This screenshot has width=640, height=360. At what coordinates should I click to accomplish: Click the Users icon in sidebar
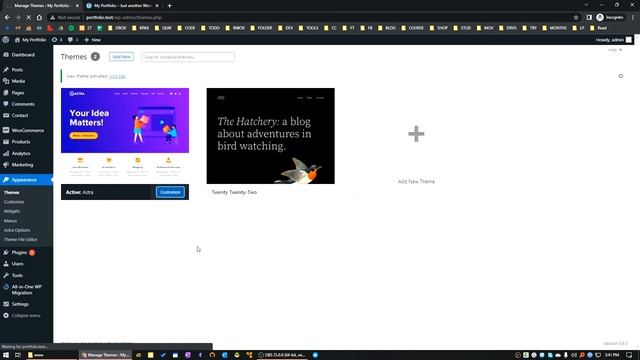6,264
